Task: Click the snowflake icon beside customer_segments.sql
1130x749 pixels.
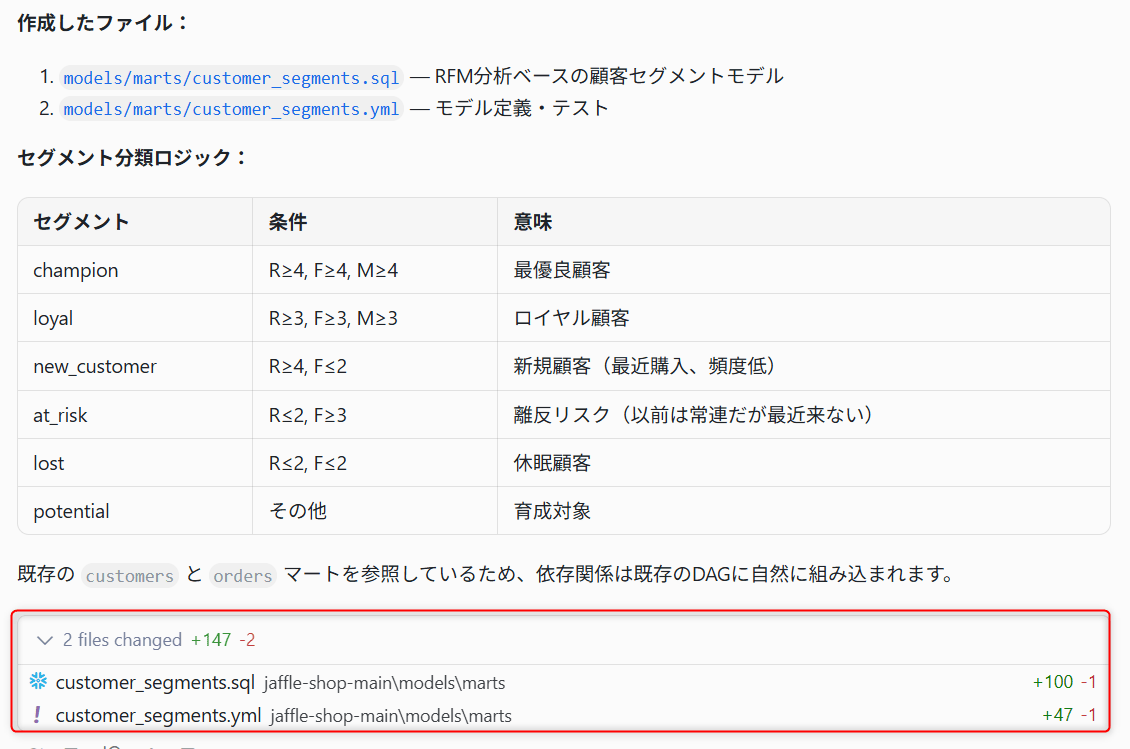Action: pos(38,681)
